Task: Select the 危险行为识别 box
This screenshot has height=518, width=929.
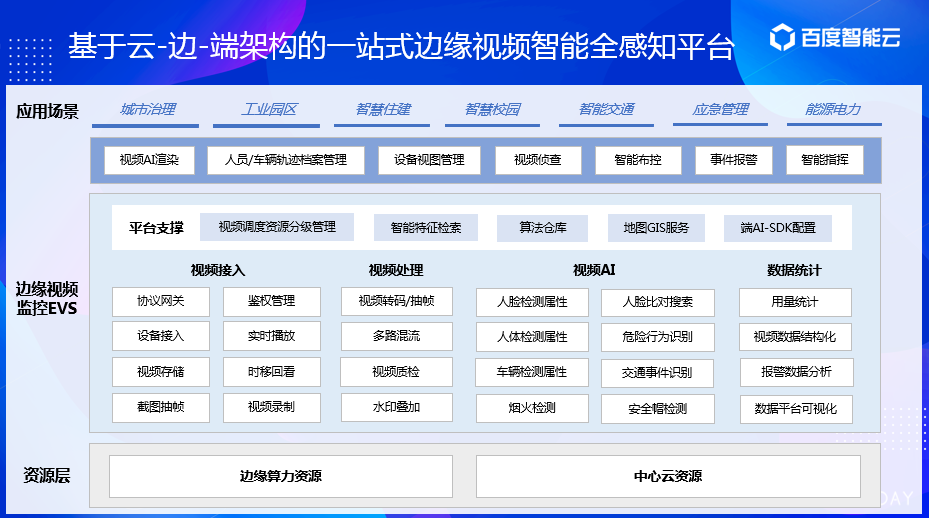Action: point(658,337)
